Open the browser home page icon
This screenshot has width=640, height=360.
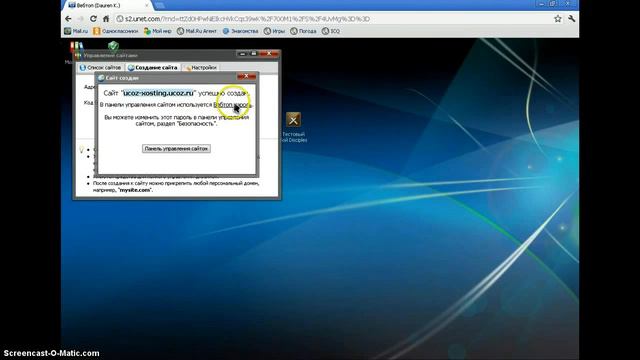106,19
